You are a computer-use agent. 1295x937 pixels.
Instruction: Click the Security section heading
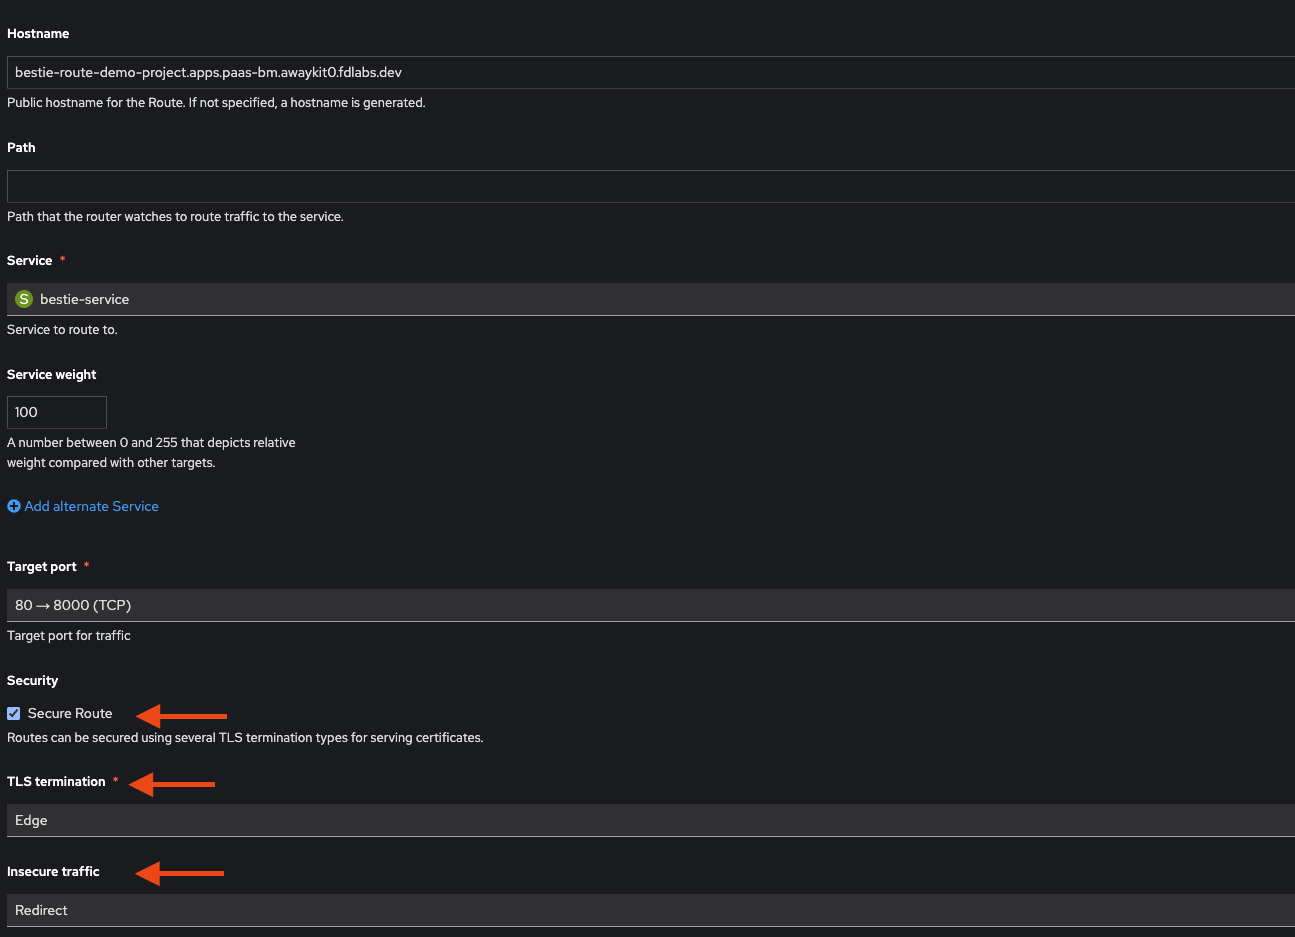tap(33, 680)
